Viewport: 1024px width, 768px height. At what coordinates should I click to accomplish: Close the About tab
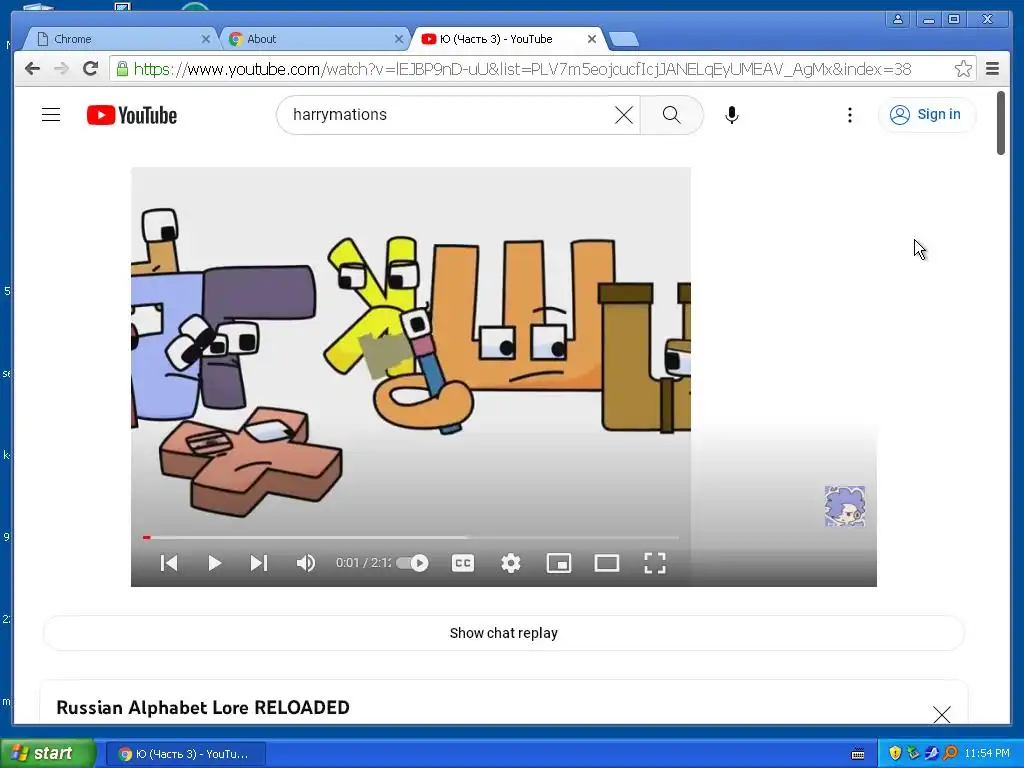tap(399, 39)
